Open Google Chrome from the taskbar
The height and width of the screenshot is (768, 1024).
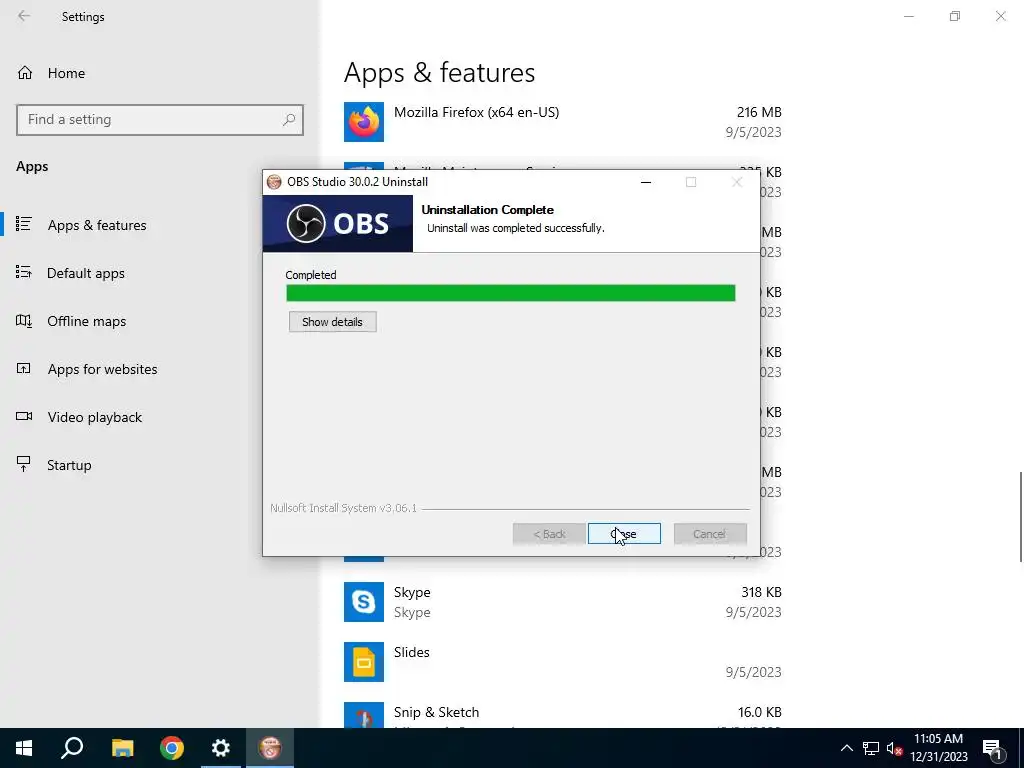coord(172,748)
